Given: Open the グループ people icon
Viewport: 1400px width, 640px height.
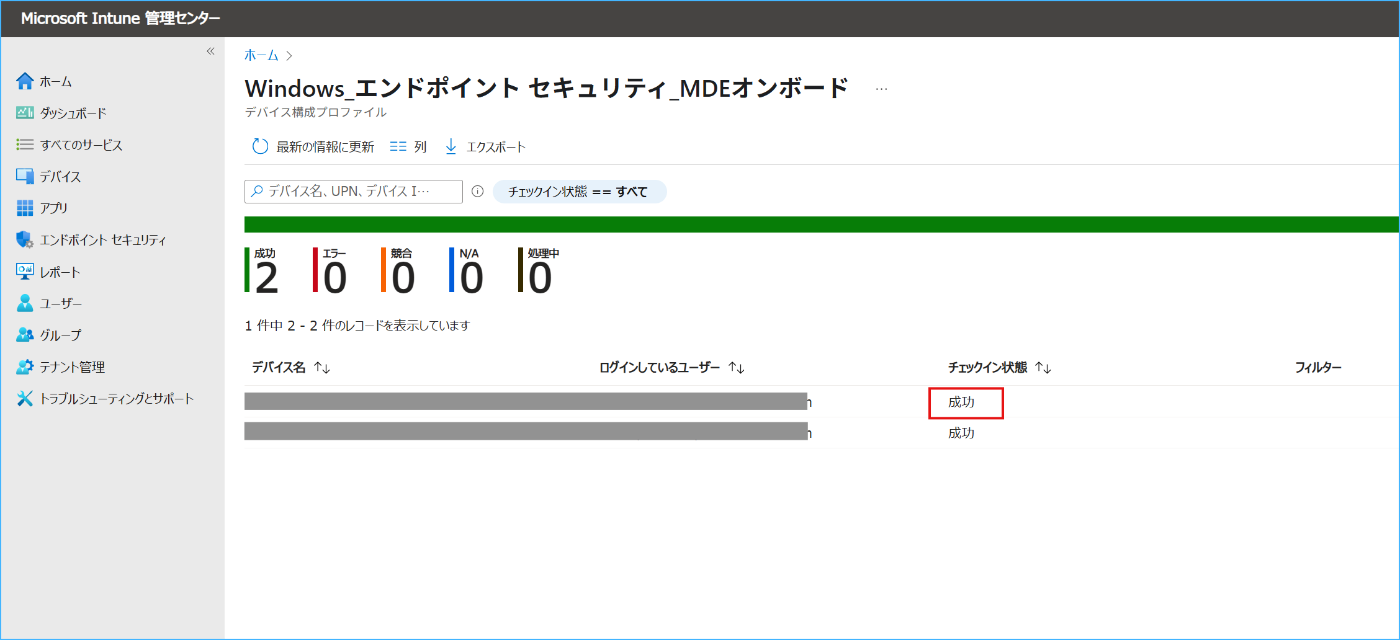Looking at the screenshot, I should click(x=25, y=335).
